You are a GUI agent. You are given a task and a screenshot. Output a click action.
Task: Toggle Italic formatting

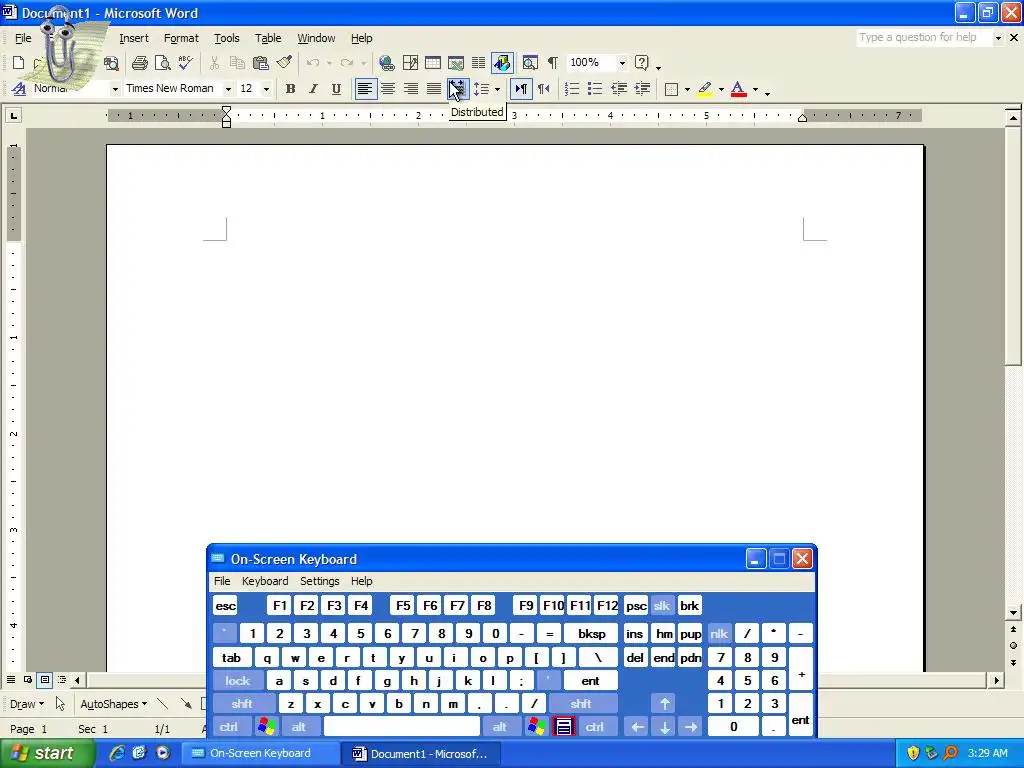(x=313, y=89)
